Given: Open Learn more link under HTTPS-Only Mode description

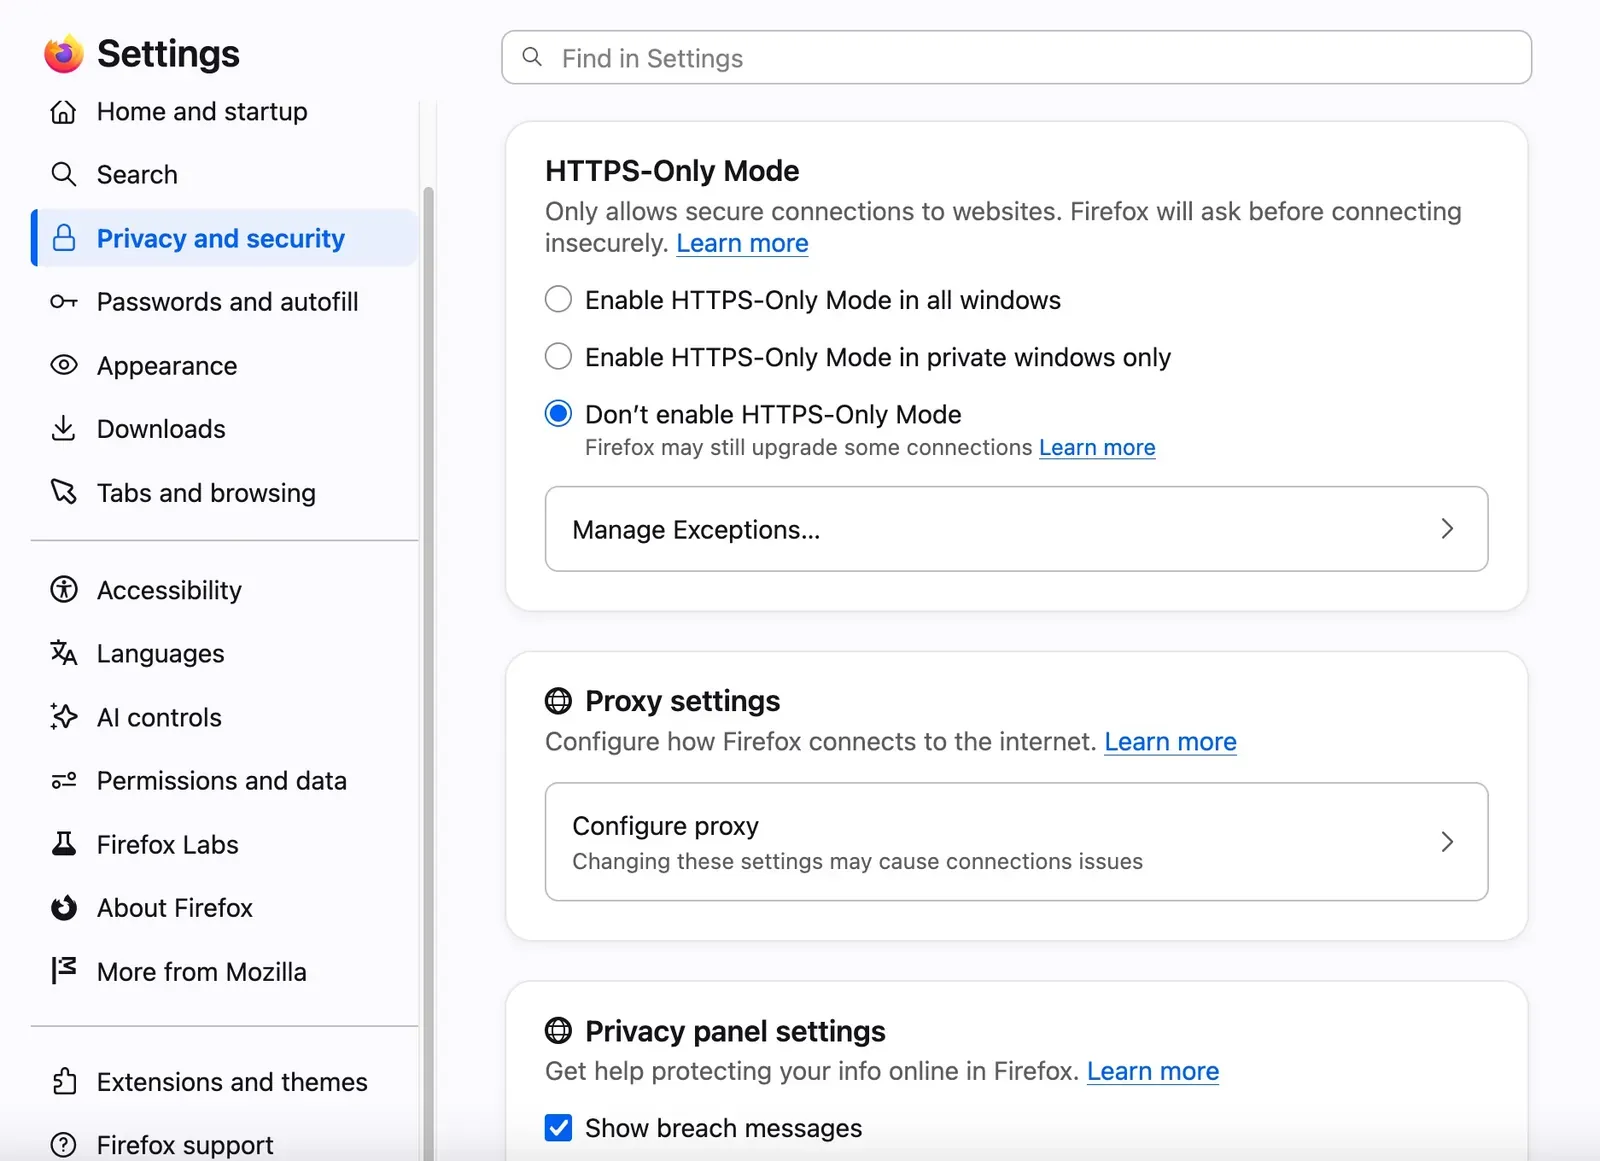Looking at the screenshot, I should click(x=742, y=243).
